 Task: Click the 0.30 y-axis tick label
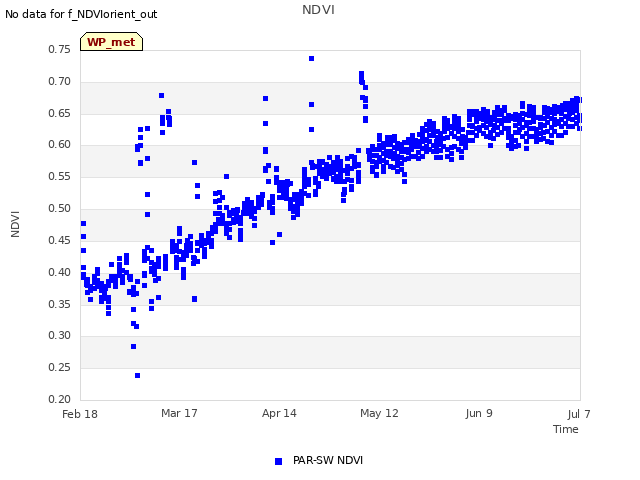tap(60, 336)
